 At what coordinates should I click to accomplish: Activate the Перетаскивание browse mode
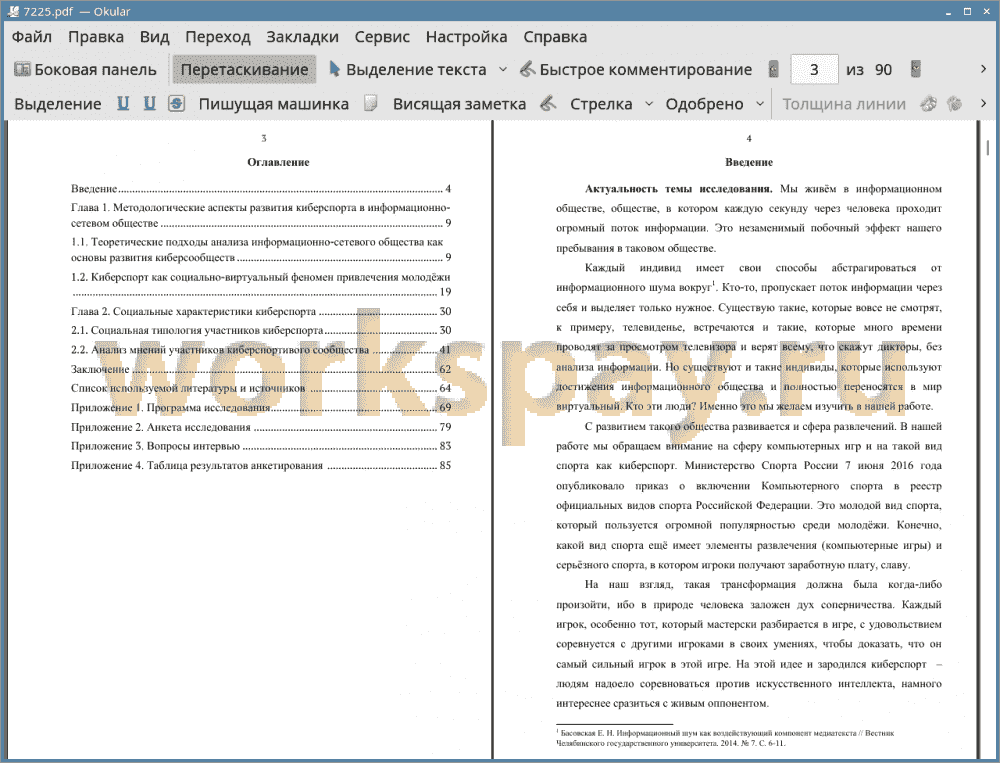[x=244, y=70]
